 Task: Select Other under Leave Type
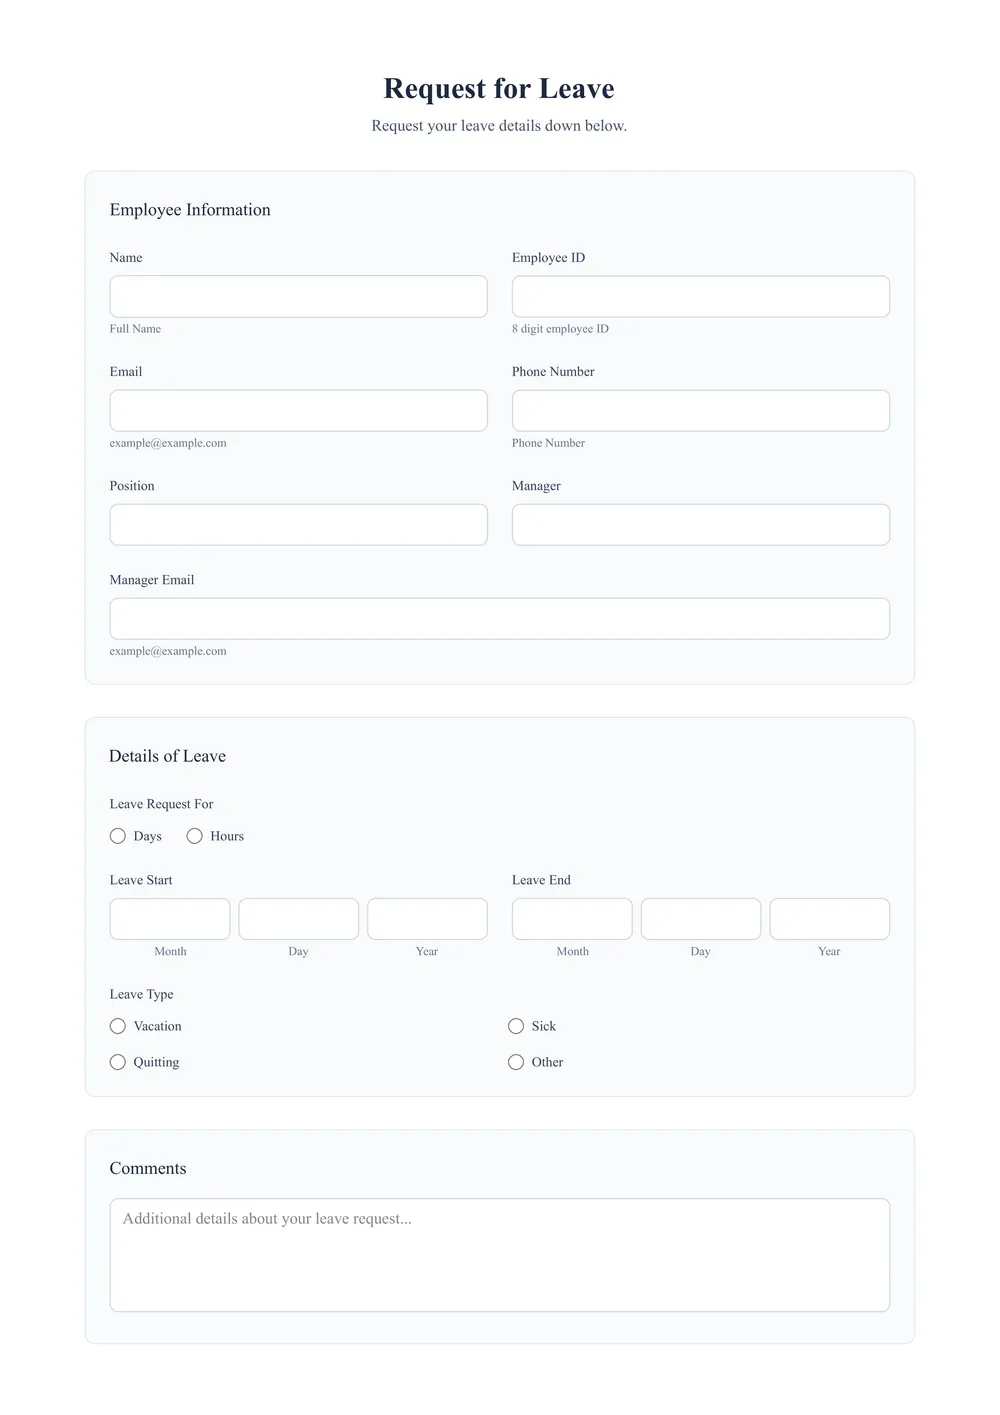point(516,1061)
